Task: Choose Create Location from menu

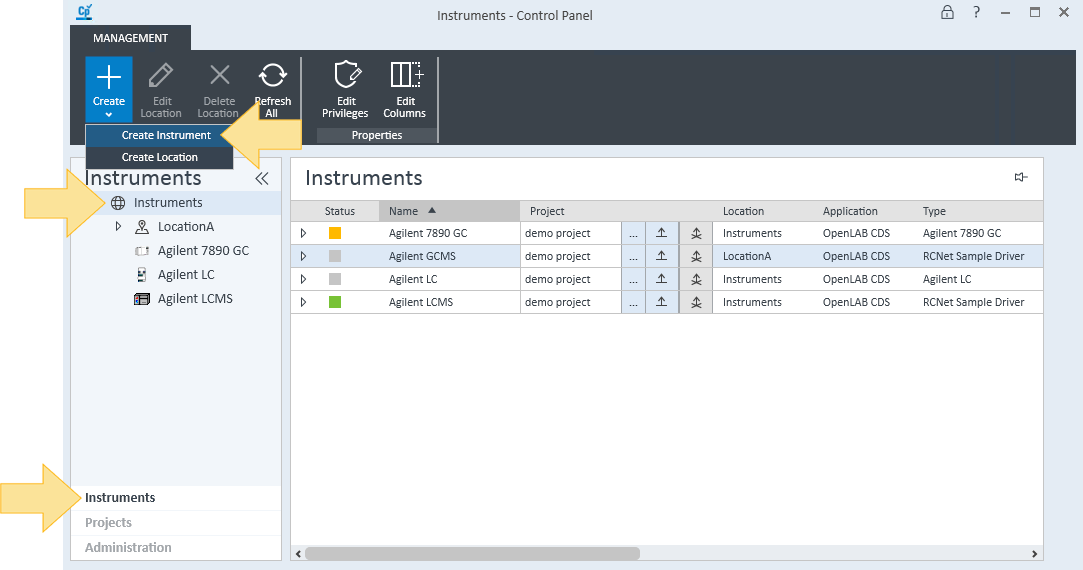Action: [x=160, y=158]
